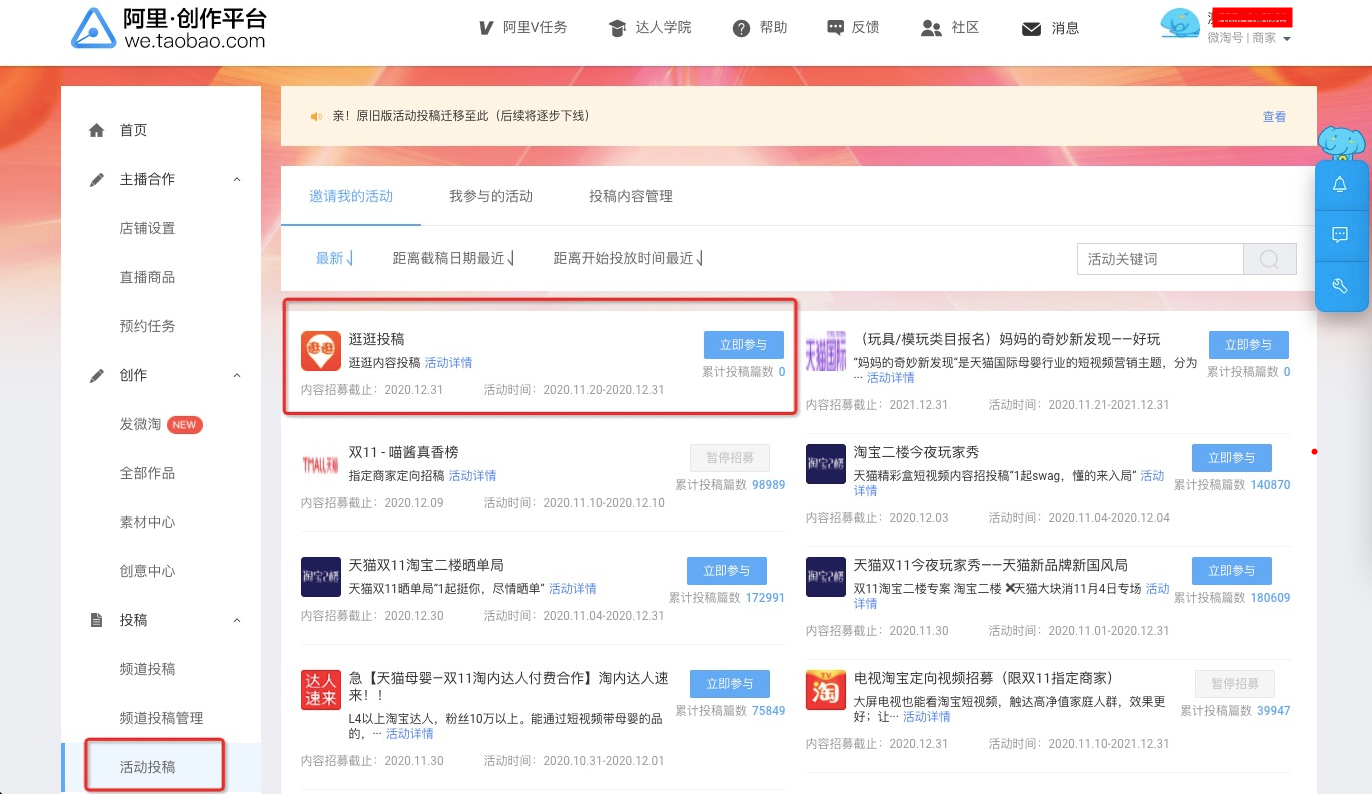The width and height of the screenshot is (1372, 794).
Task: Click the speaker announcement icon in notice bar
Action: click(316, 116)
